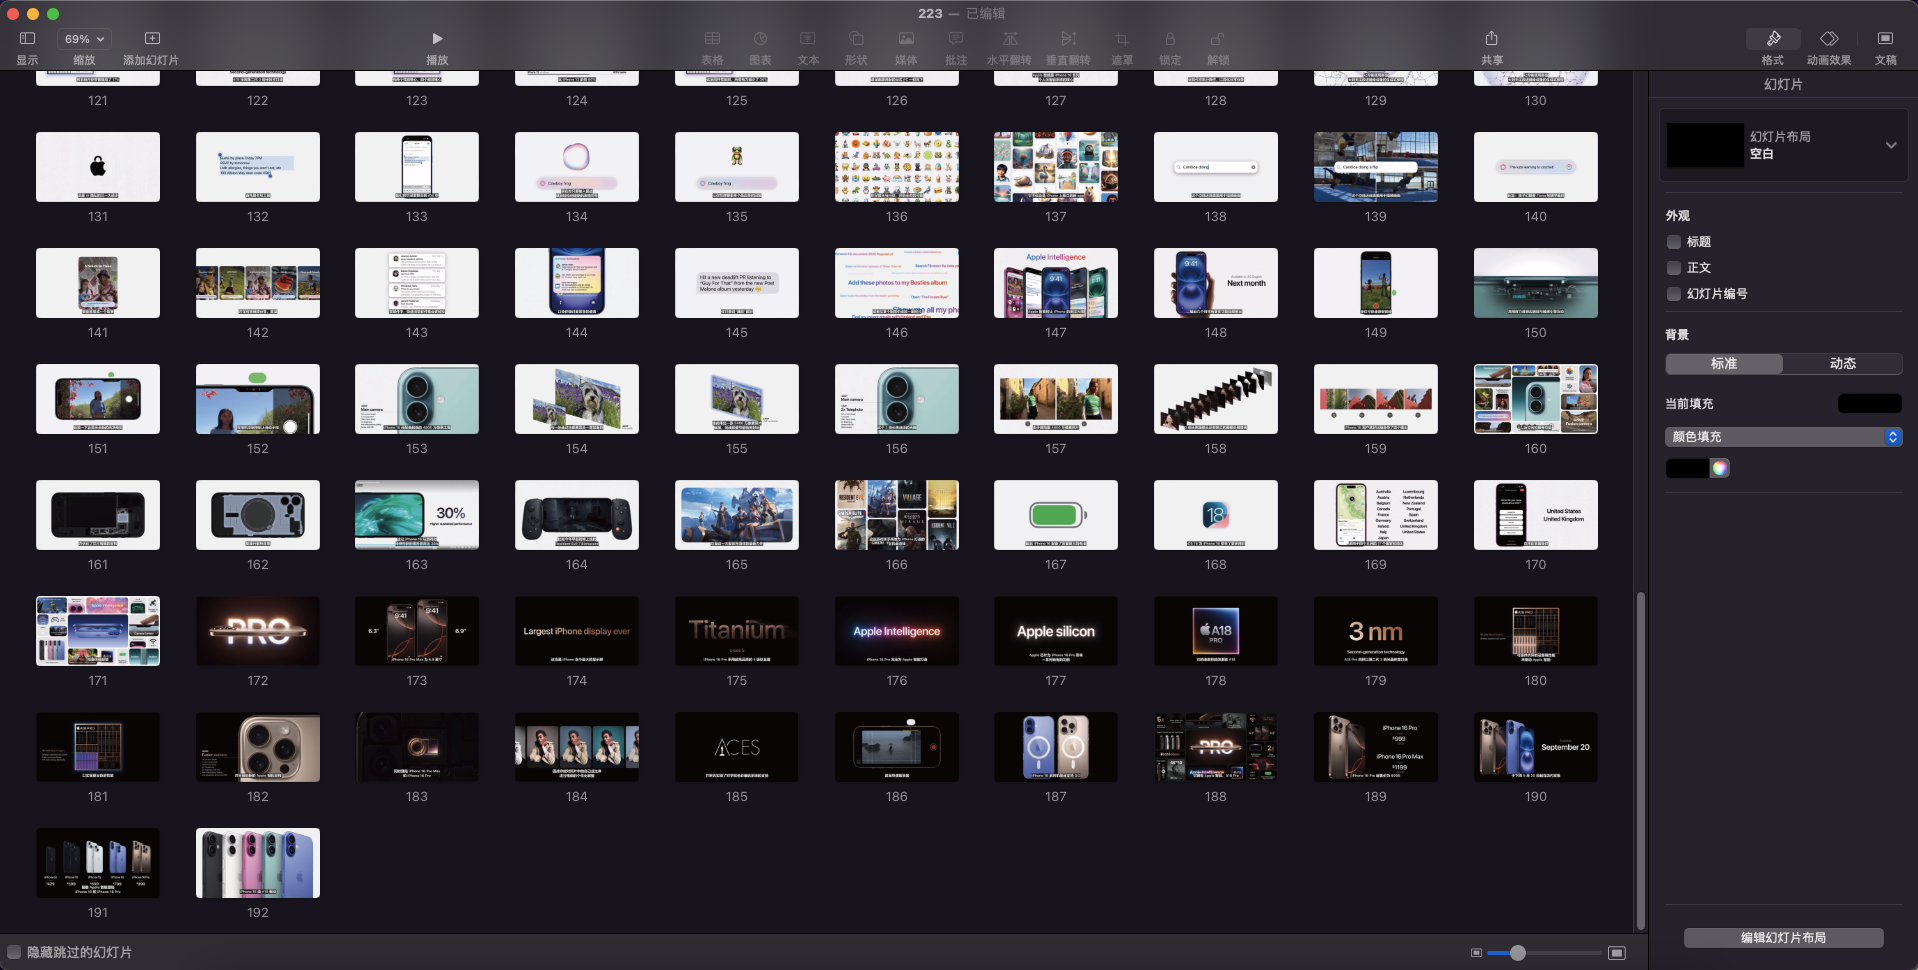
Task: Select slide 168 iOS 18 thumbnail
Action: [x=1216, y=515]
